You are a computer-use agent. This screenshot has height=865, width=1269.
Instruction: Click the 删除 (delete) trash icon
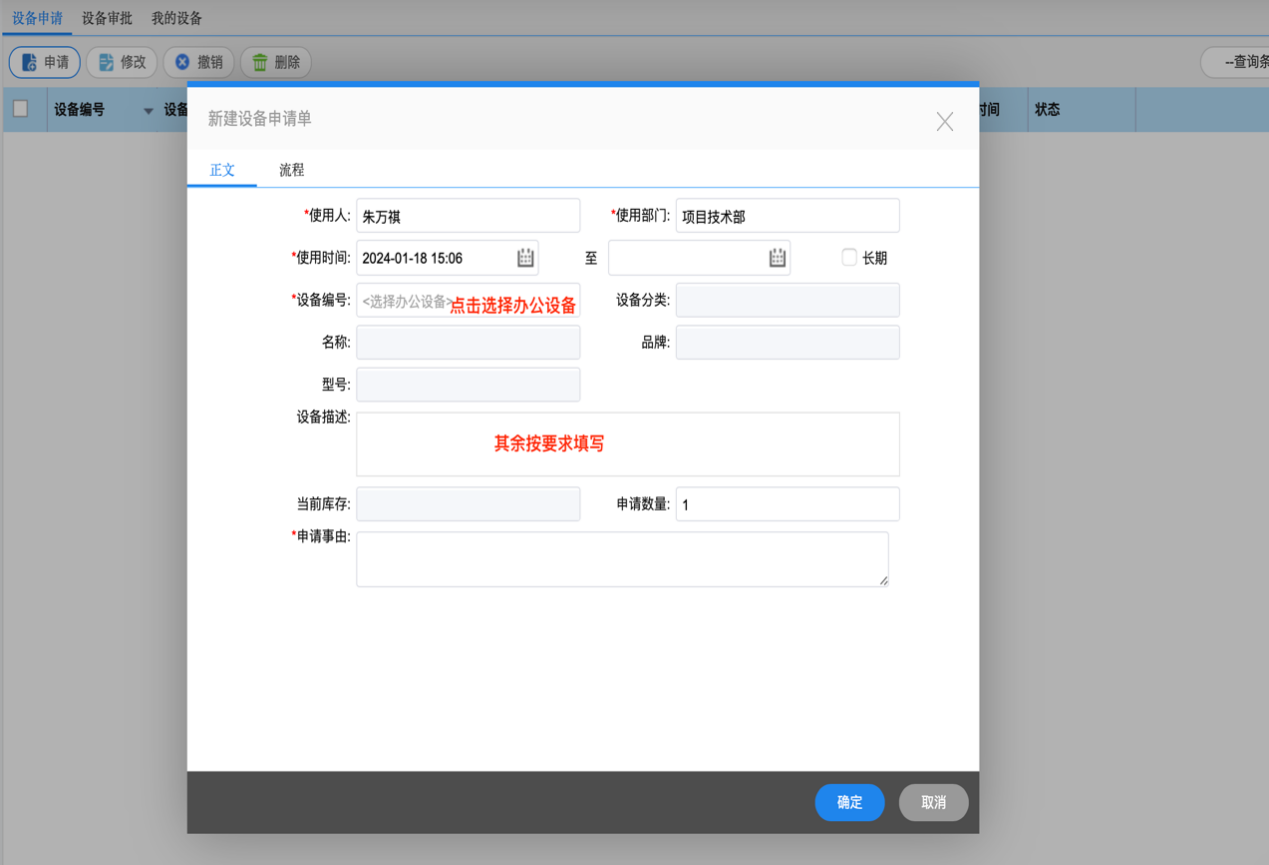(x=259, y=62)
